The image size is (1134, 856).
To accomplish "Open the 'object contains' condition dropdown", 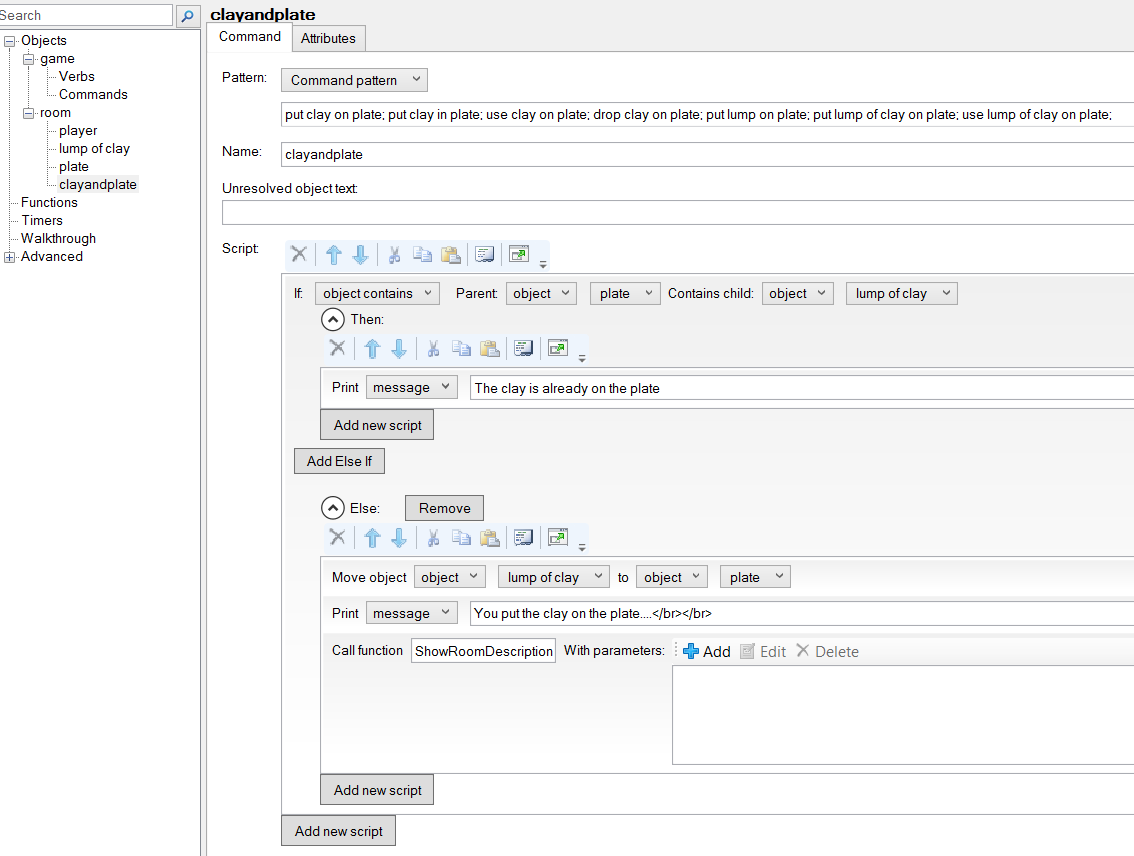I will tap(377, 293).
